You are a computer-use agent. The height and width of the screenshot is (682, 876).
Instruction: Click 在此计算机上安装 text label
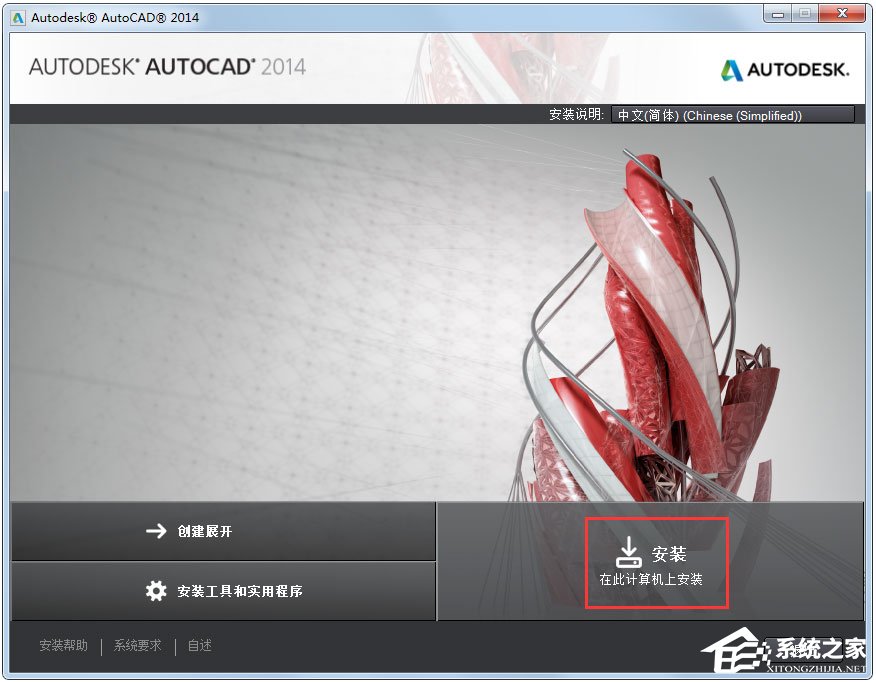tap(656, 578)
